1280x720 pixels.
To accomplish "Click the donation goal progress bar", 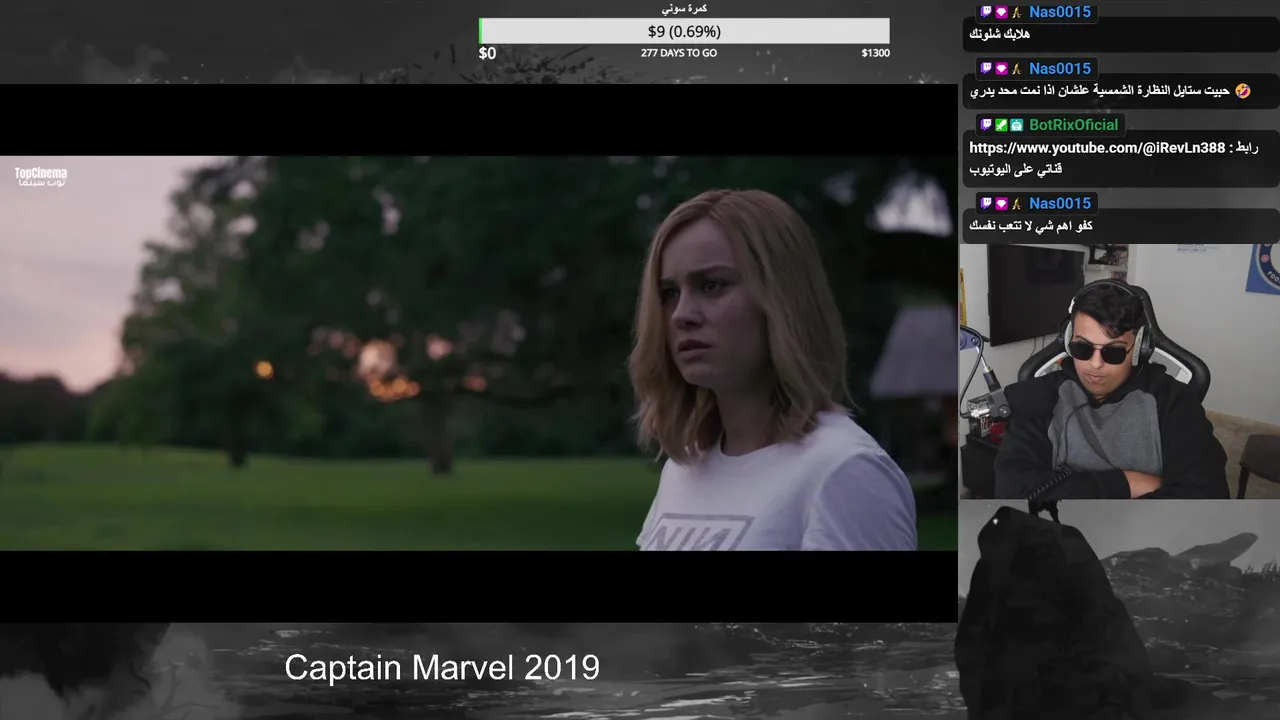I will point(684,31).
